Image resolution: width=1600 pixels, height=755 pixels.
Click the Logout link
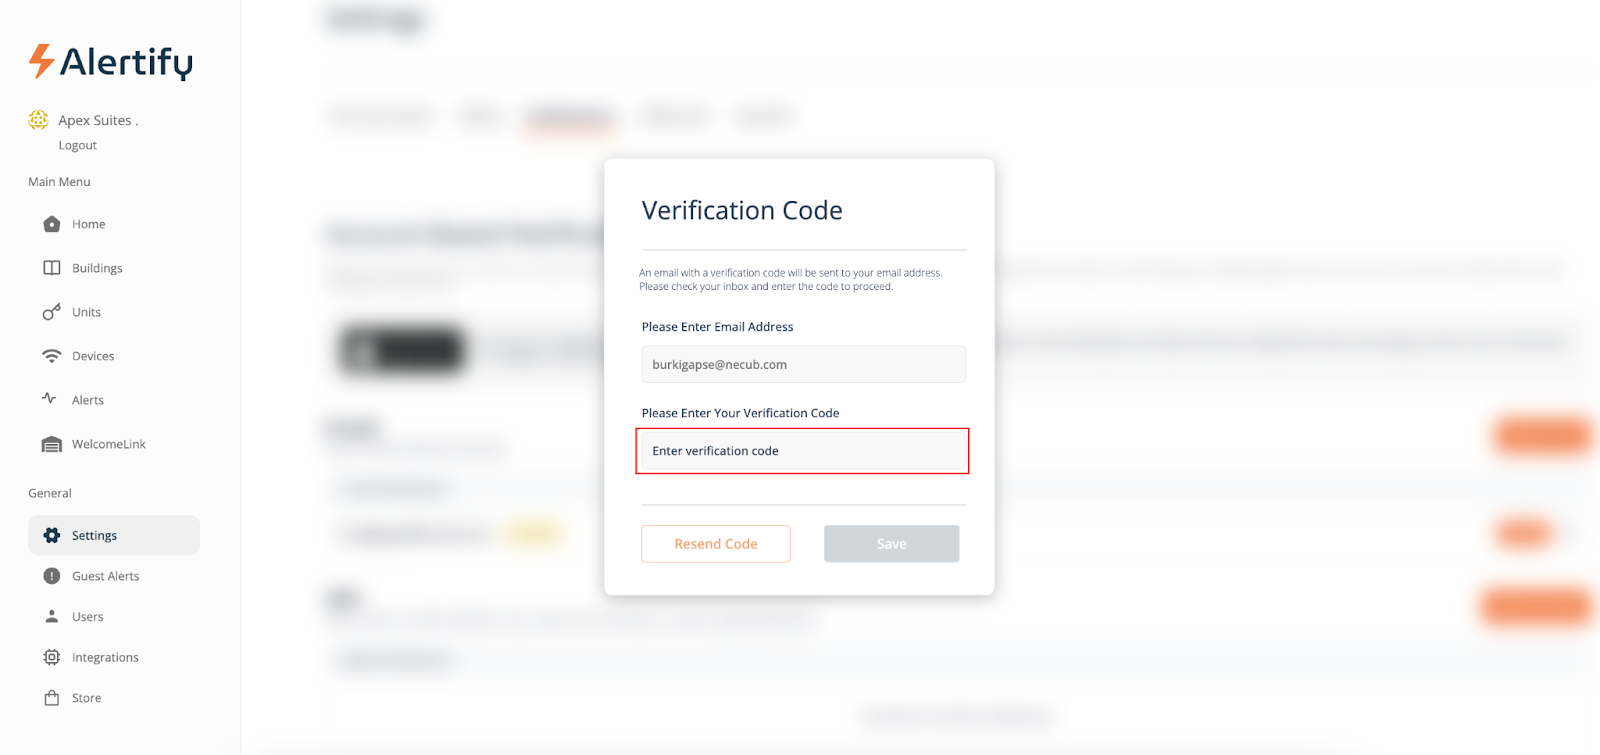pos(77,145)
